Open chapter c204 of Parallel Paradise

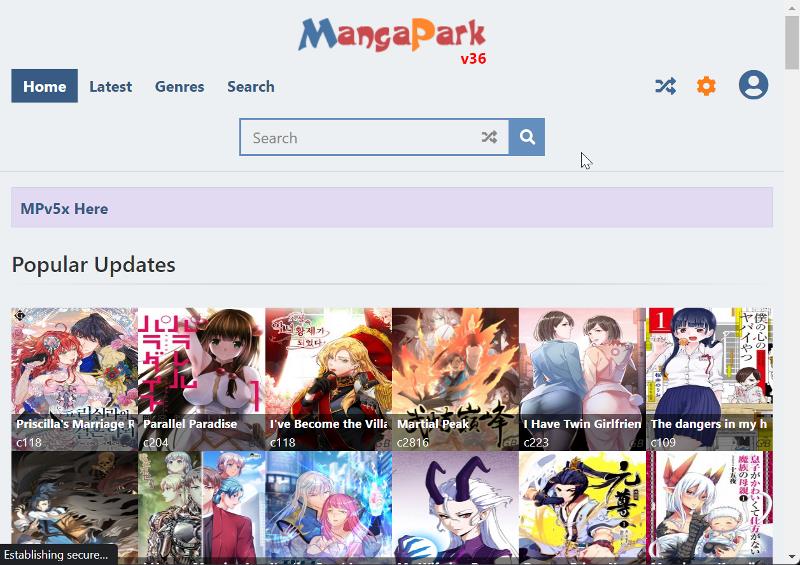(x=156, y=443)
